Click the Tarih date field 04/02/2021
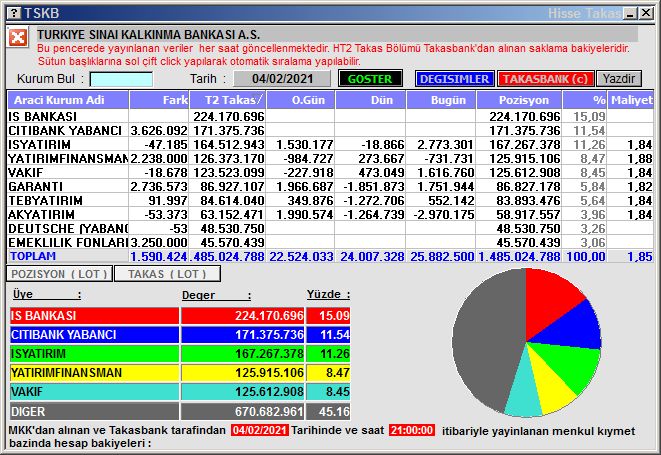Viewport: 661px width, 455px height. [282, 79]
